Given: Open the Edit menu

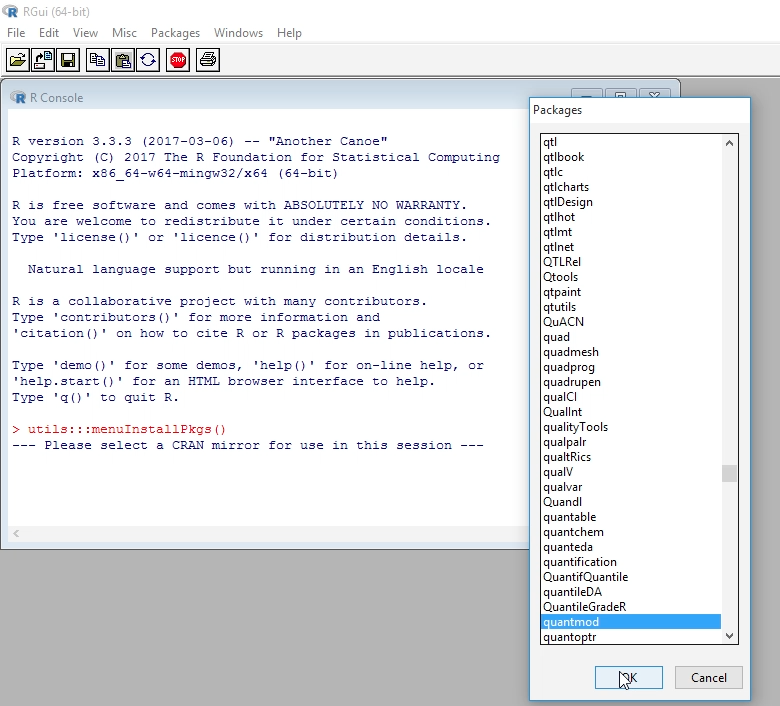Looking at the screenshot, I should point(49,33).
